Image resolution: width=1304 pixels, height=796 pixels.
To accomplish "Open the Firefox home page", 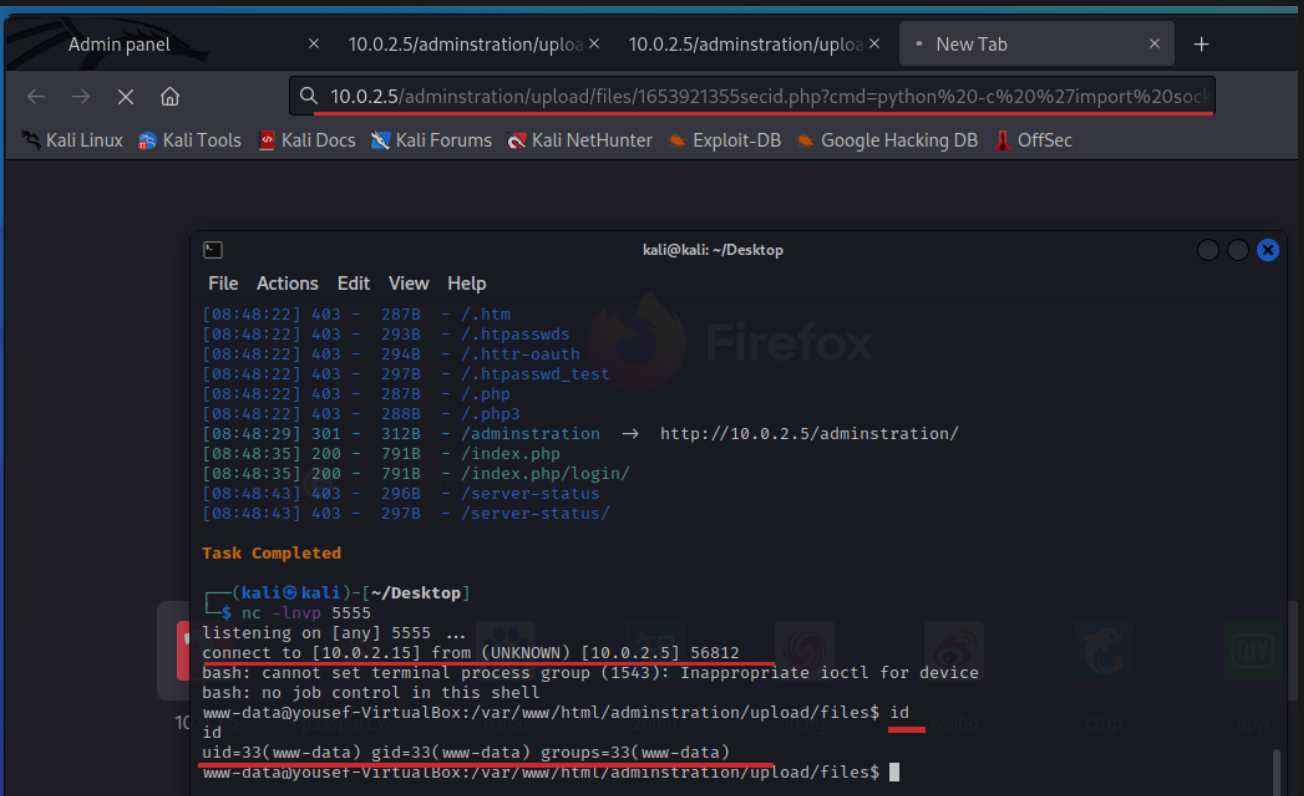I will coord(170,97).
